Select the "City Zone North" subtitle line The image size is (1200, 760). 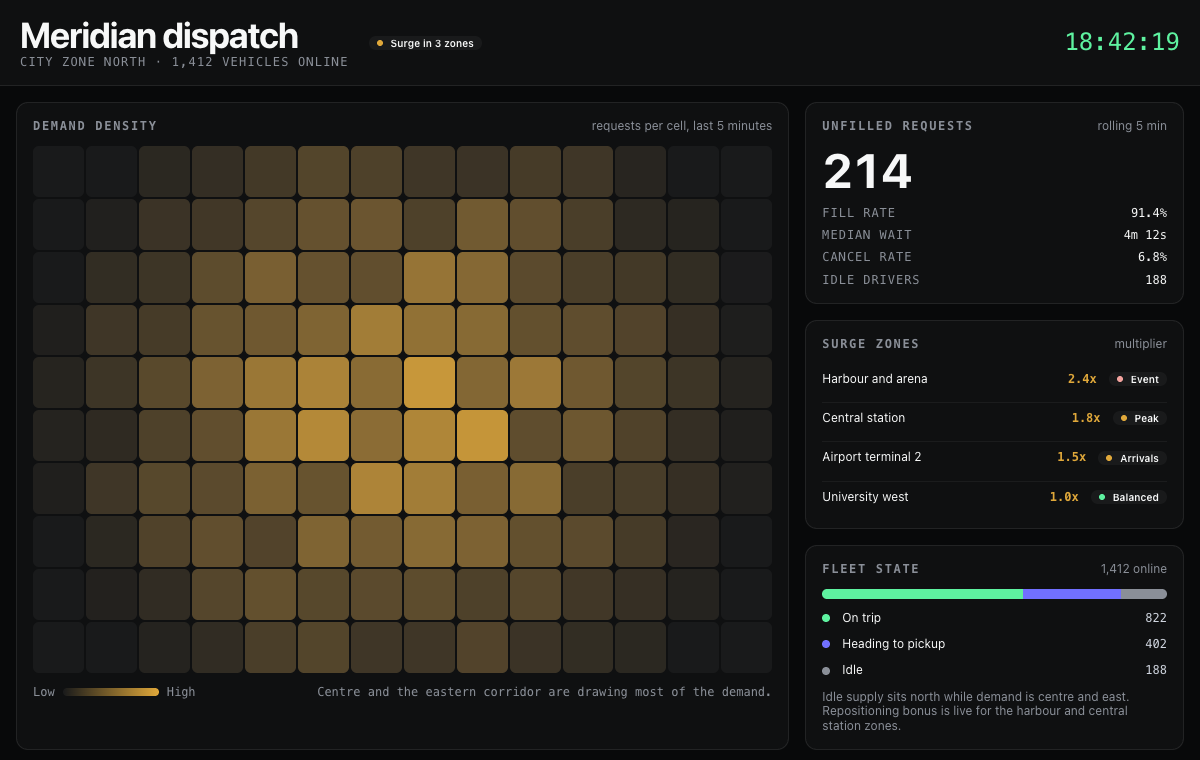click(x=184, y=62)
